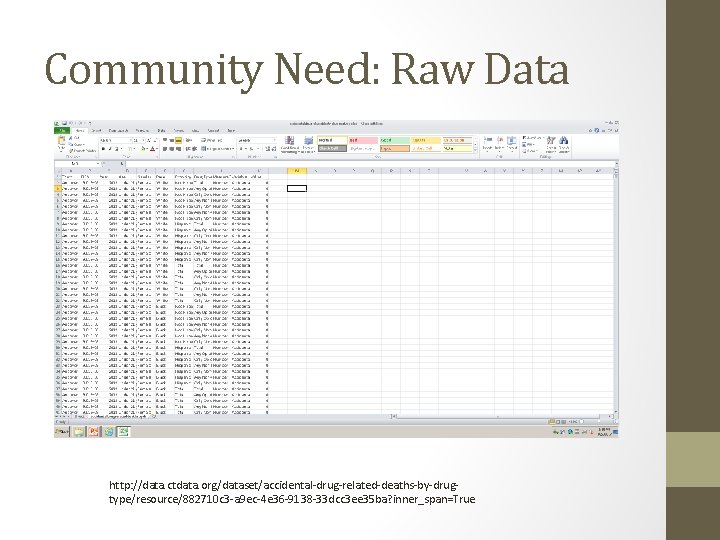This screenshot has height=540, width=720.
Task: Select the outlined active cell
Action: coord(297,188)
